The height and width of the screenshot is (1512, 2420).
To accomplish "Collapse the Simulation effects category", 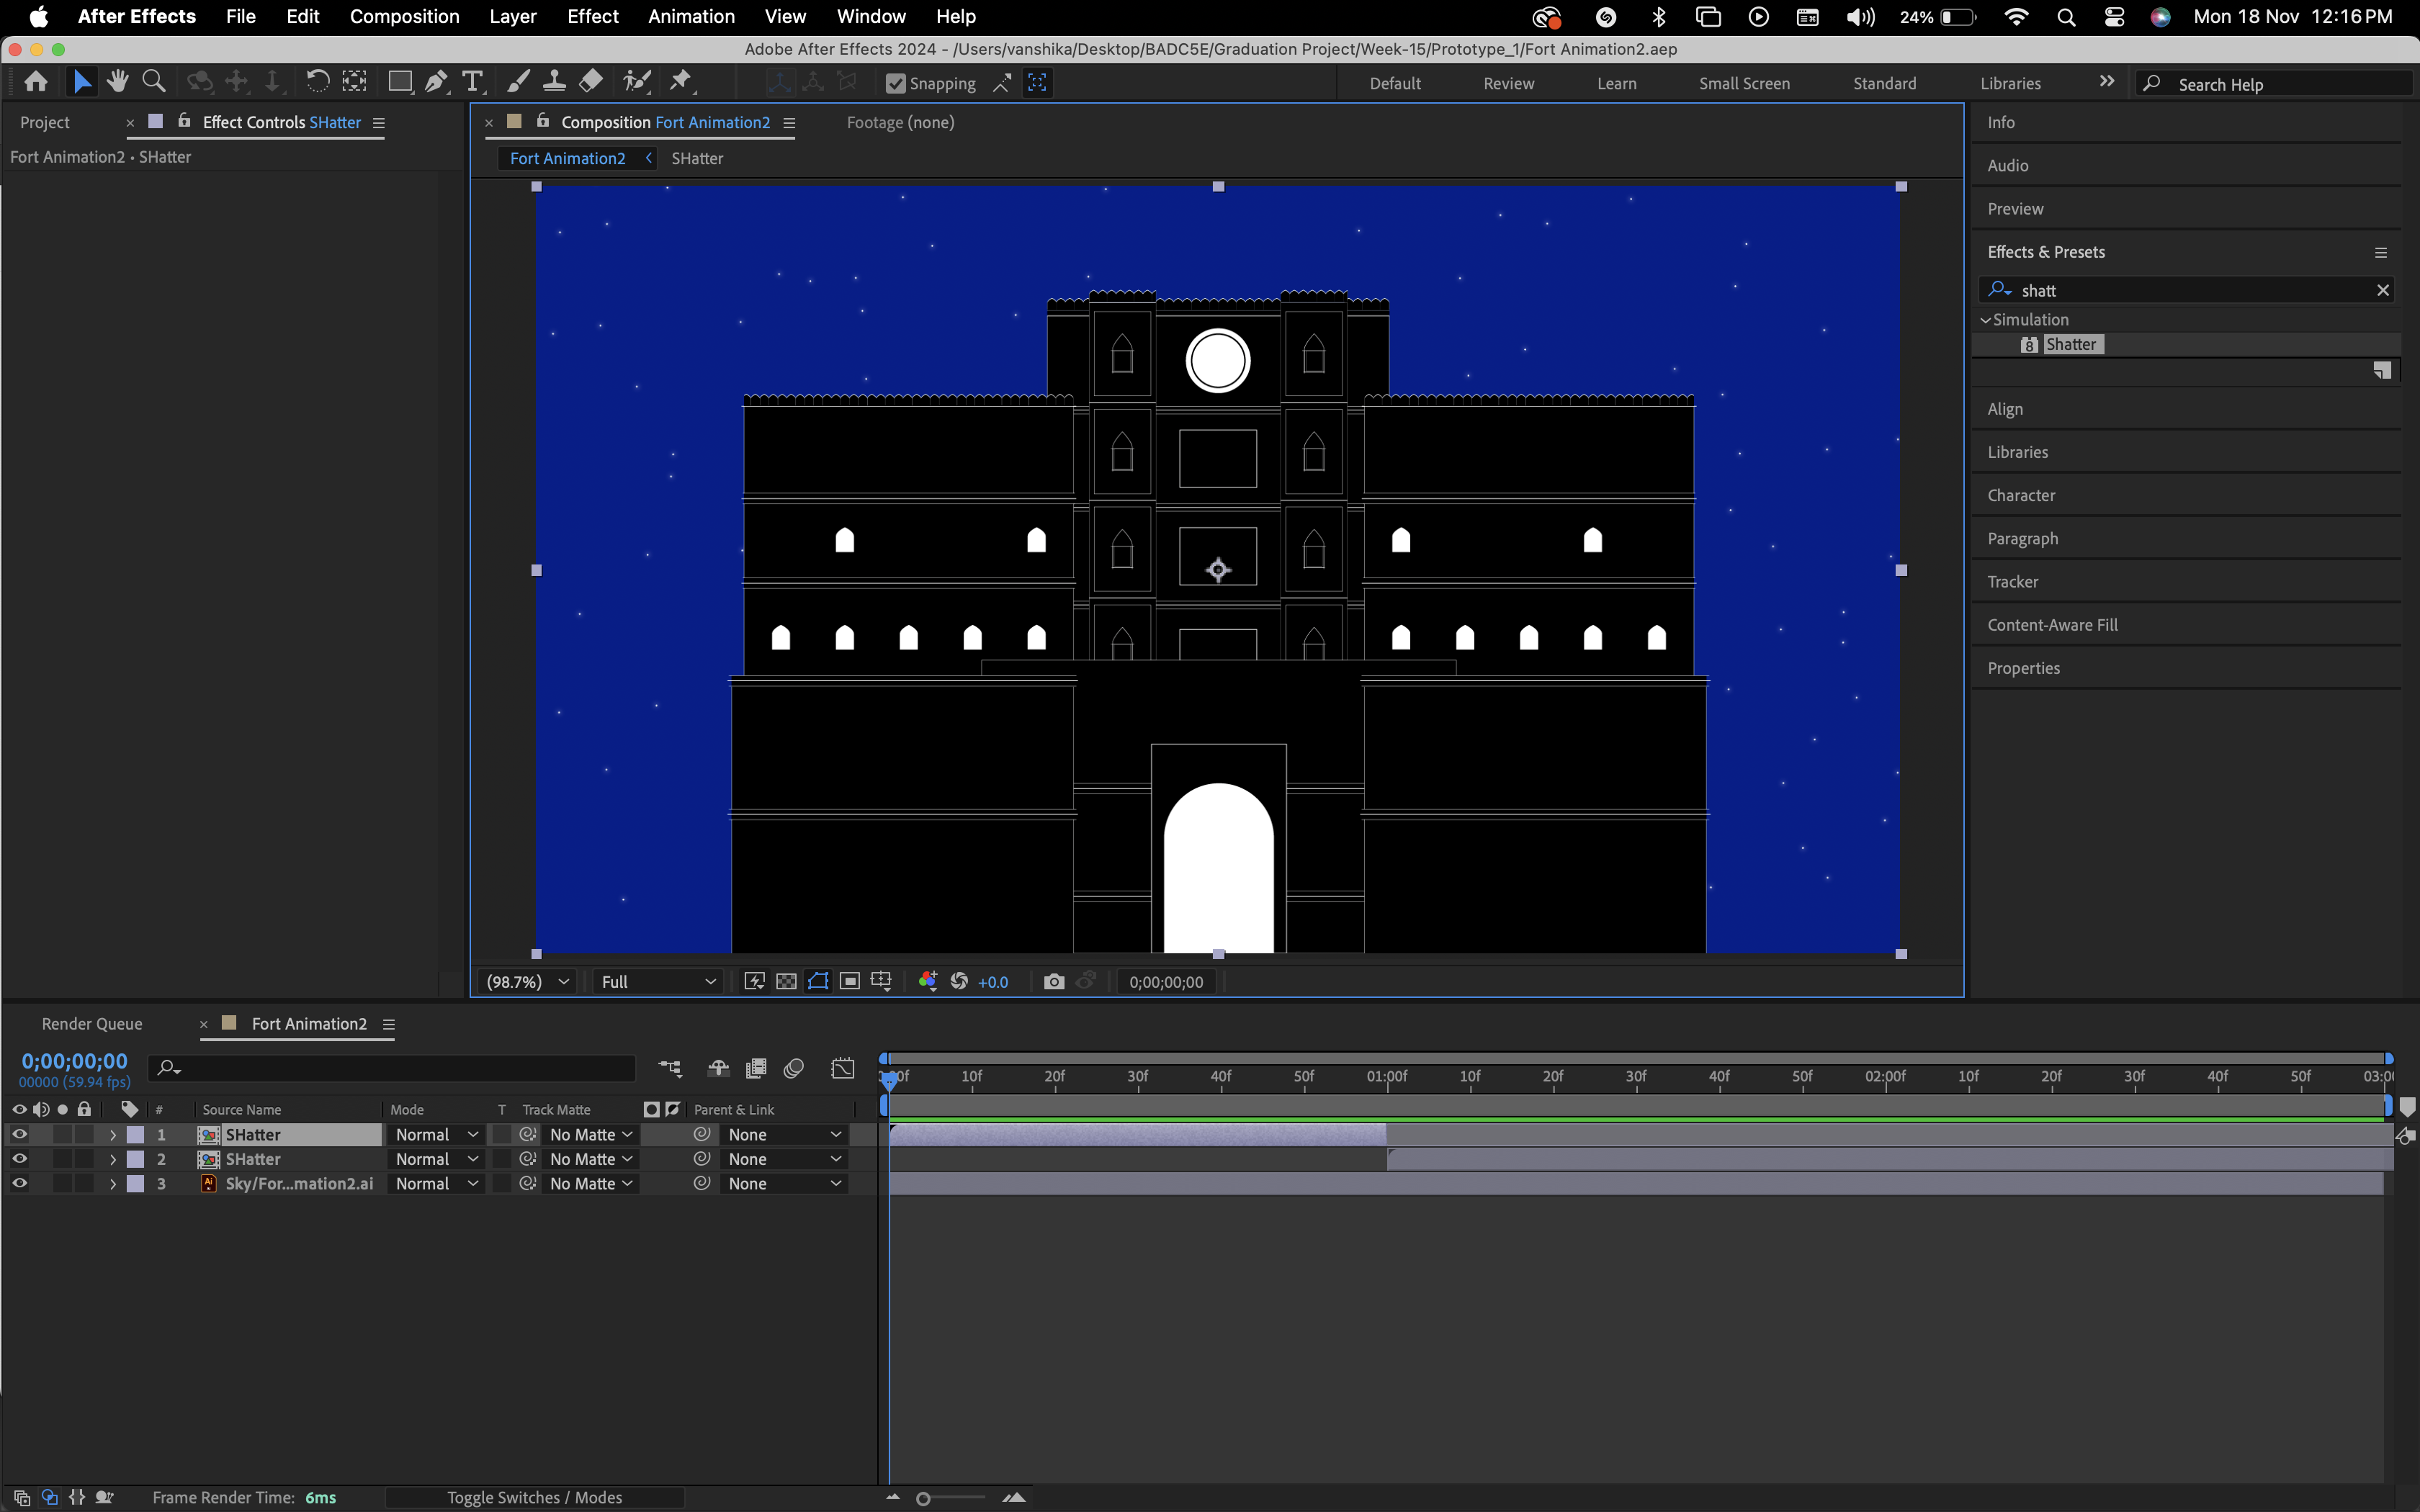I will point(1985,320).
